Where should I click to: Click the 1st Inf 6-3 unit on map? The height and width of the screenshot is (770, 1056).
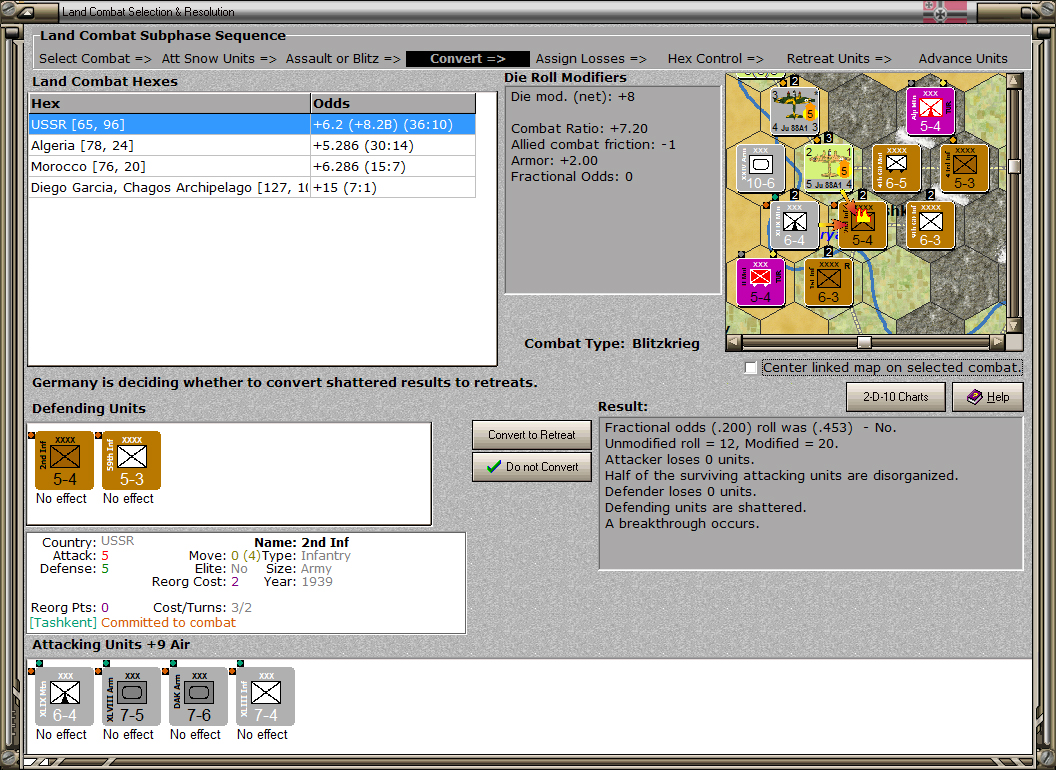(829, 282)
